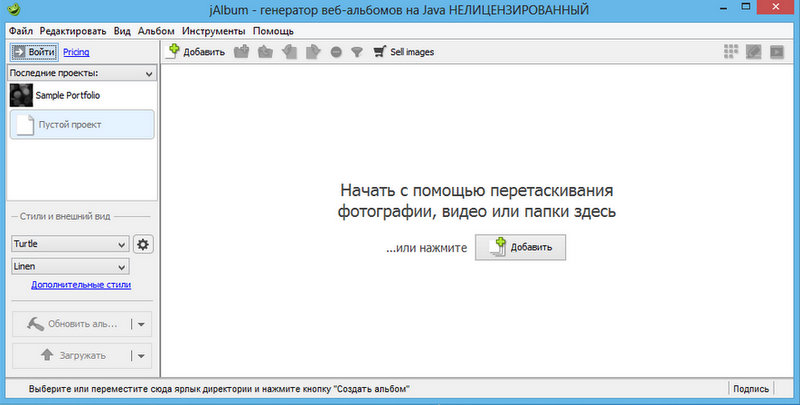This screenshot has height=405, width=800.
Task: Click the status bar hint about Создать альбом
Action: (x=219, y=389)
